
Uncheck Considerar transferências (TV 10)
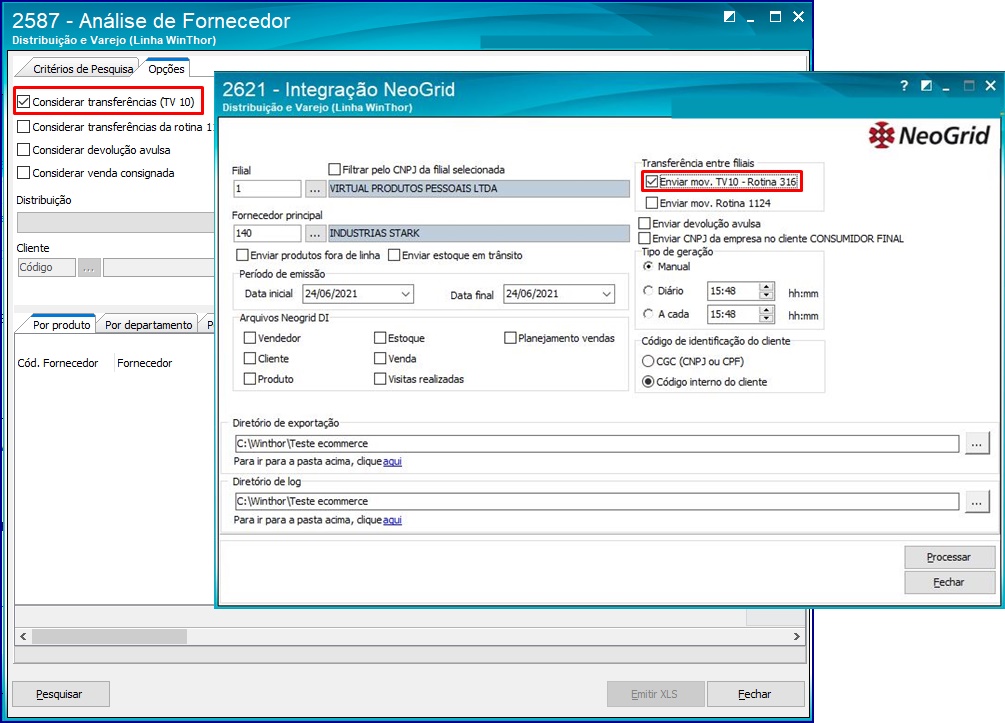click(24, 101)
